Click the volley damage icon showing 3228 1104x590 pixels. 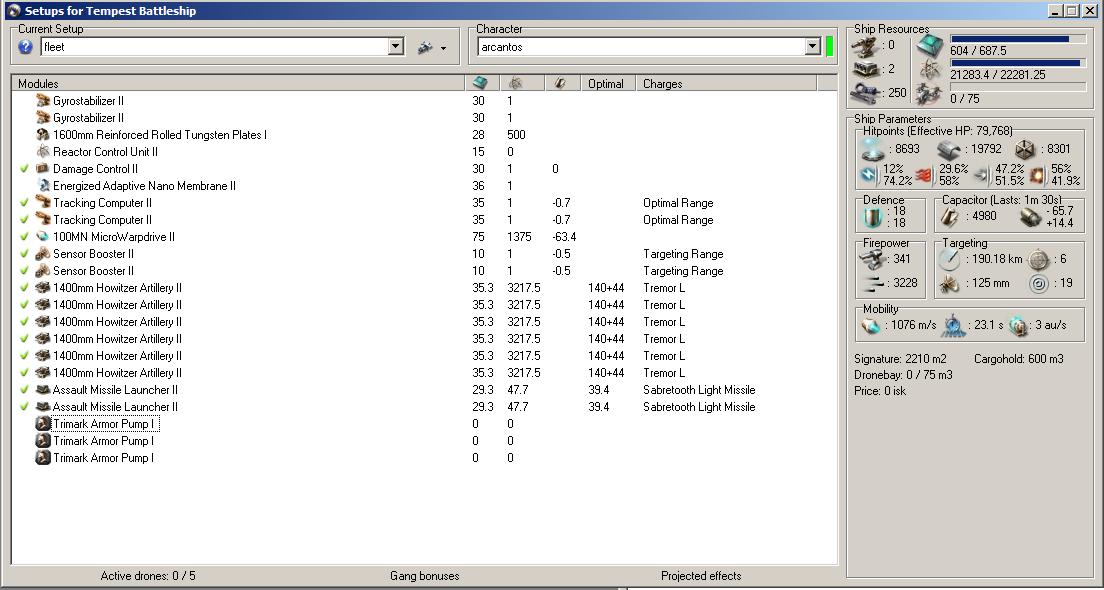pos(873,283)
